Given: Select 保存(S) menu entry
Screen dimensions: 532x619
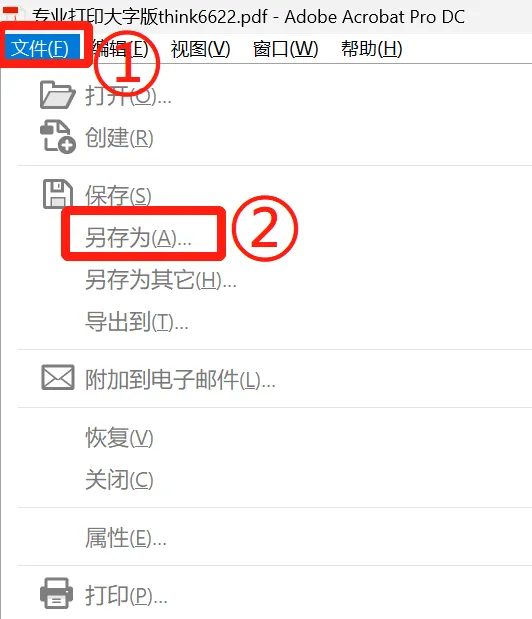Looking at the screenshot, I should (x=118, y=195).
